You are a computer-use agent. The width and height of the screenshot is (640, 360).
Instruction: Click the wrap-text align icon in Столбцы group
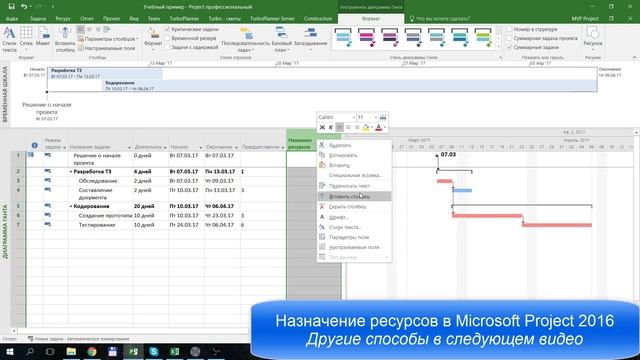point(107,29)
